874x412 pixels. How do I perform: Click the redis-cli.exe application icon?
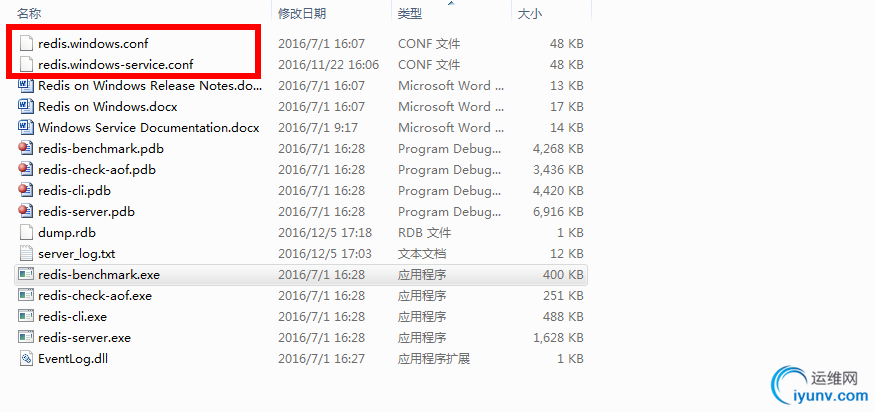[26, 317]
